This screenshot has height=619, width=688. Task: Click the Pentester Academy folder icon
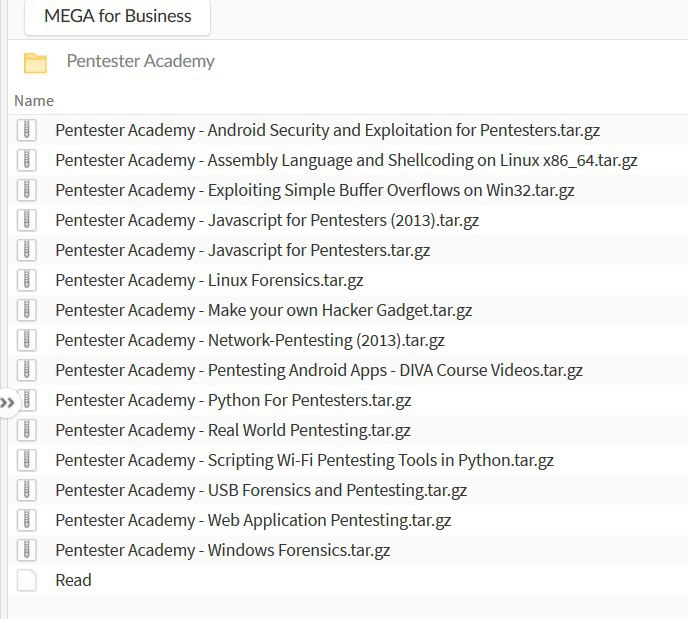35,62
